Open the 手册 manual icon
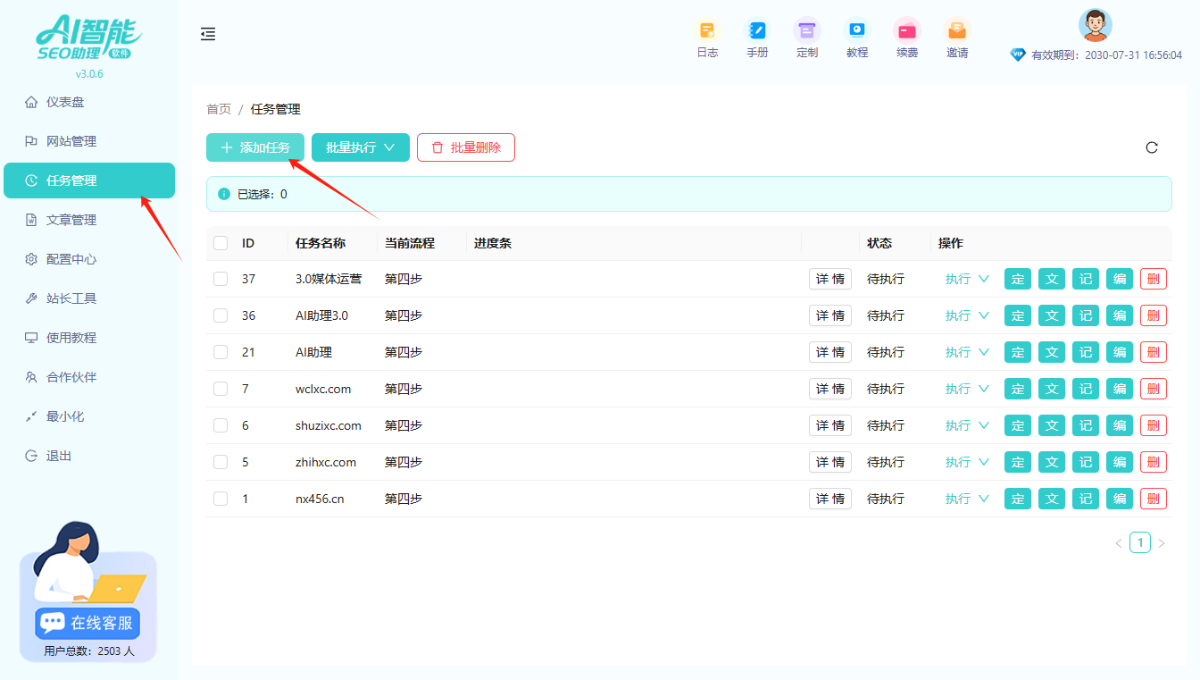Viewport: 1200px width, 680px height. pyautogui.click(x=757, y=38)
